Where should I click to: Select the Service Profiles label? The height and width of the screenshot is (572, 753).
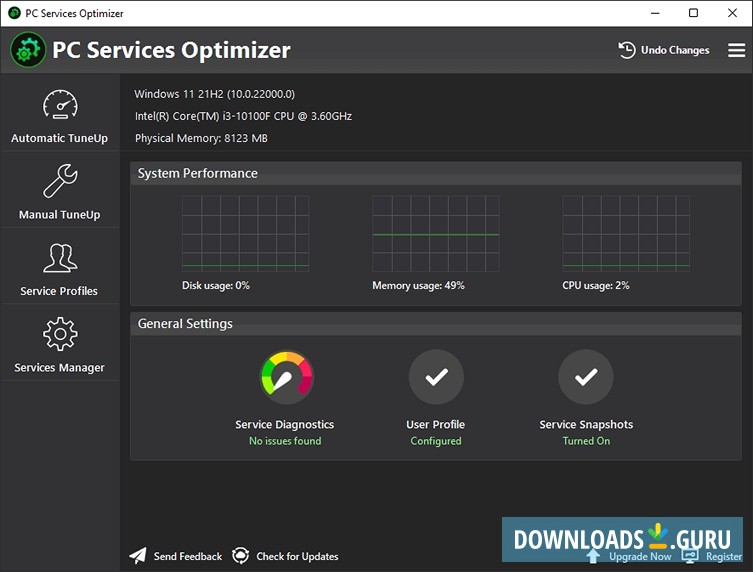pyautogui.click(x=59, y=291)
